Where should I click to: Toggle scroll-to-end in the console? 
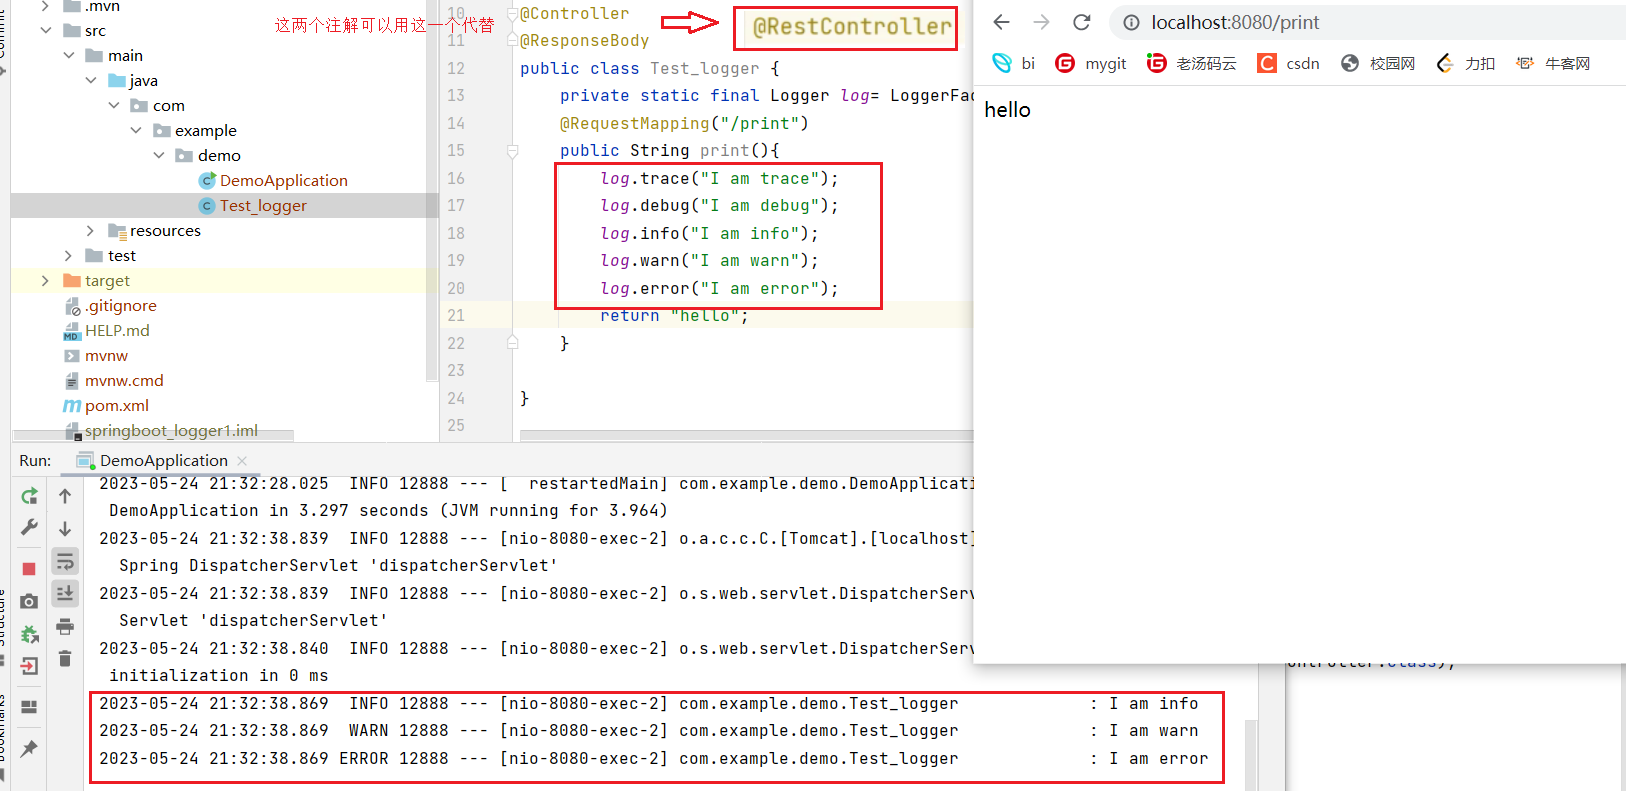65,593
